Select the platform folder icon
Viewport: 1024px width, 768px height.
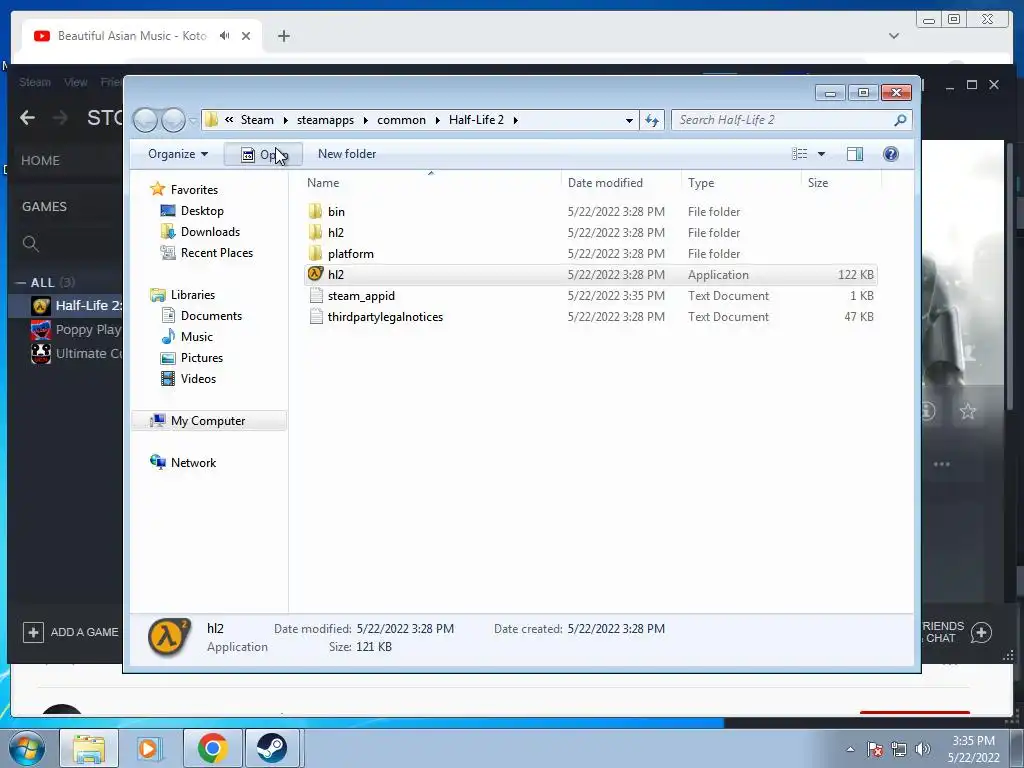[x=315, y=253]
